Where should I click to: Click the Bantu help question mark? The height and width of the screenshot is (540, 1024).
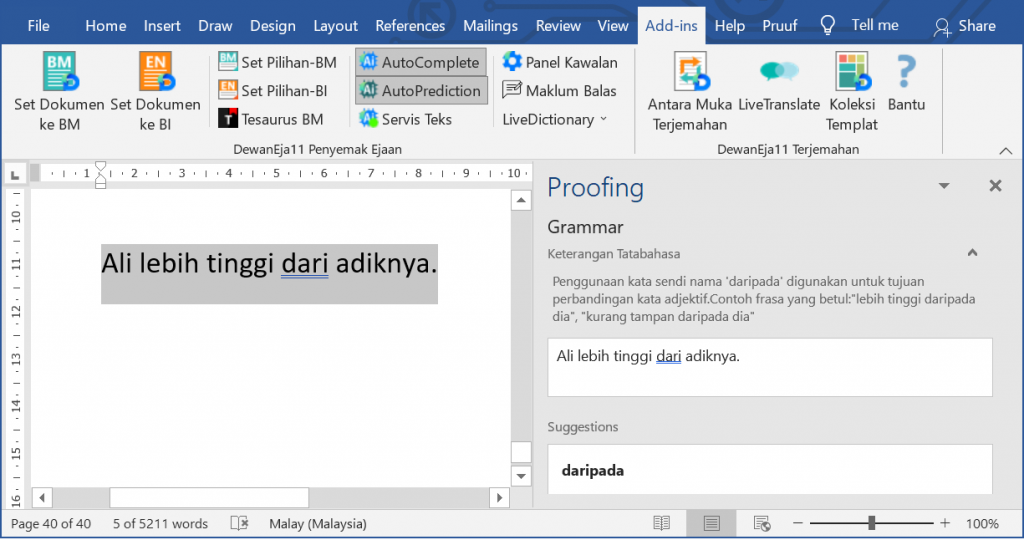(906, 72)
